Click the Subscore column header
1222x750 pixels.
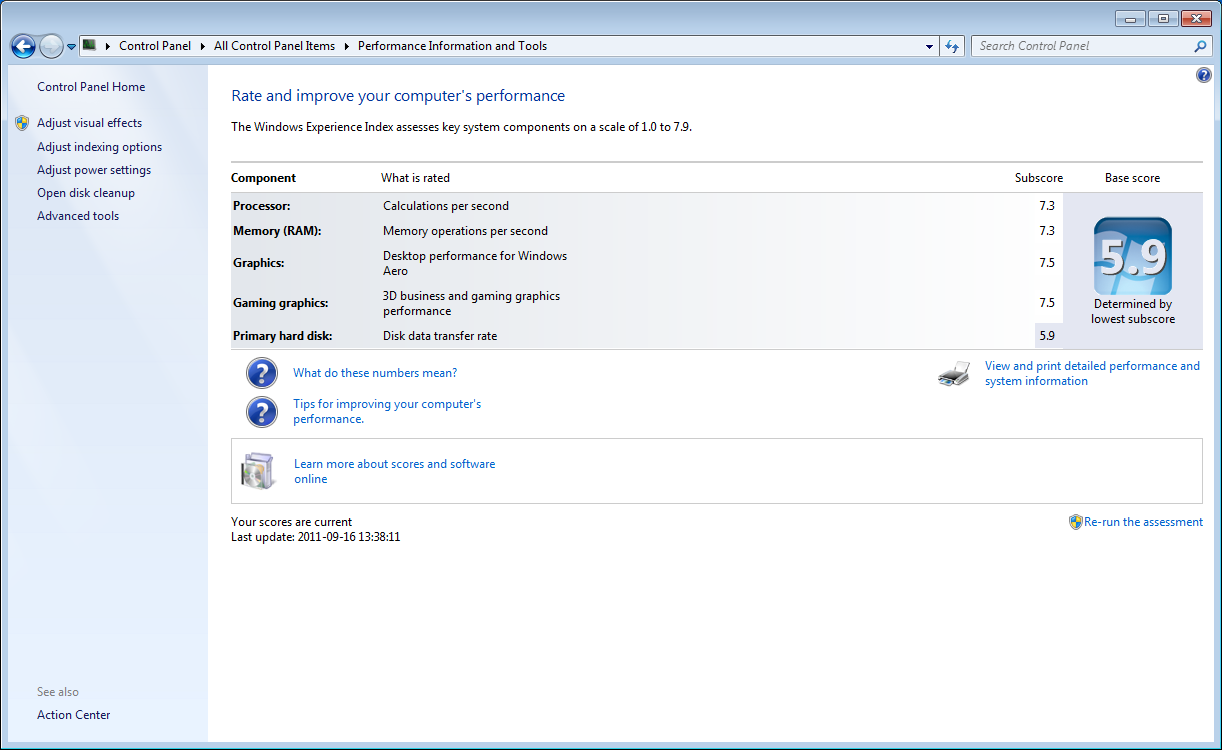[1039, 178]
